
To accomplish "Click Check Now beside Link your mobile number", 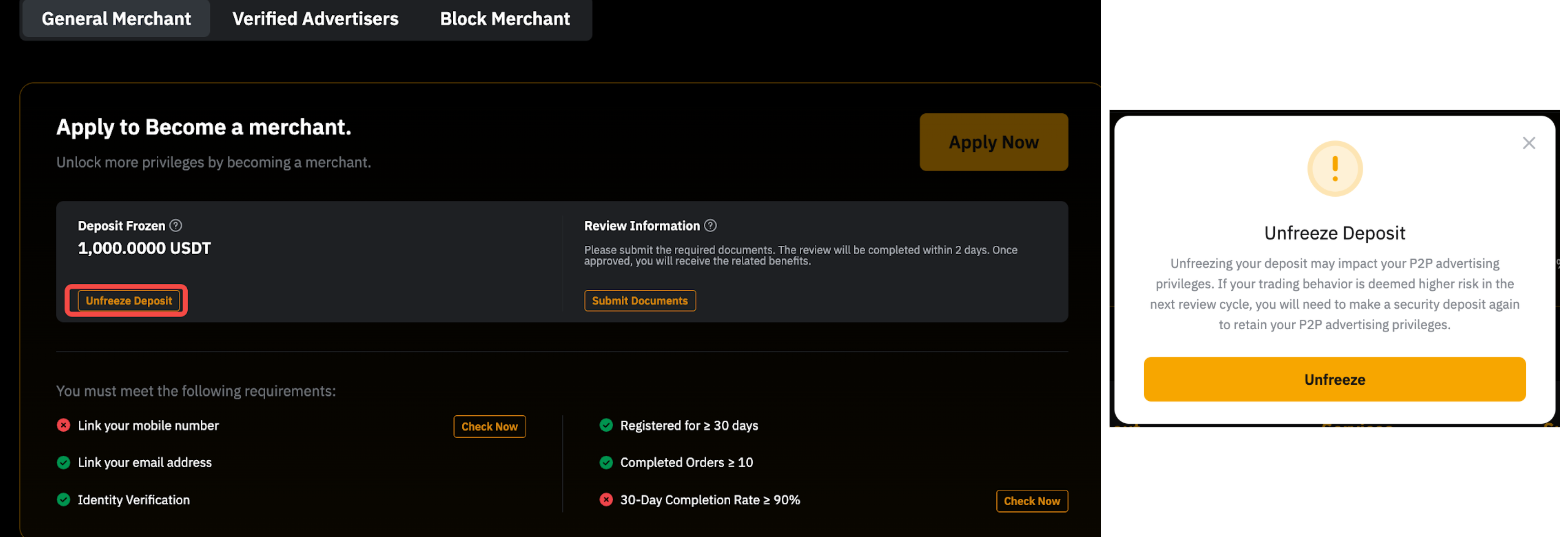I will pos(489,427).
